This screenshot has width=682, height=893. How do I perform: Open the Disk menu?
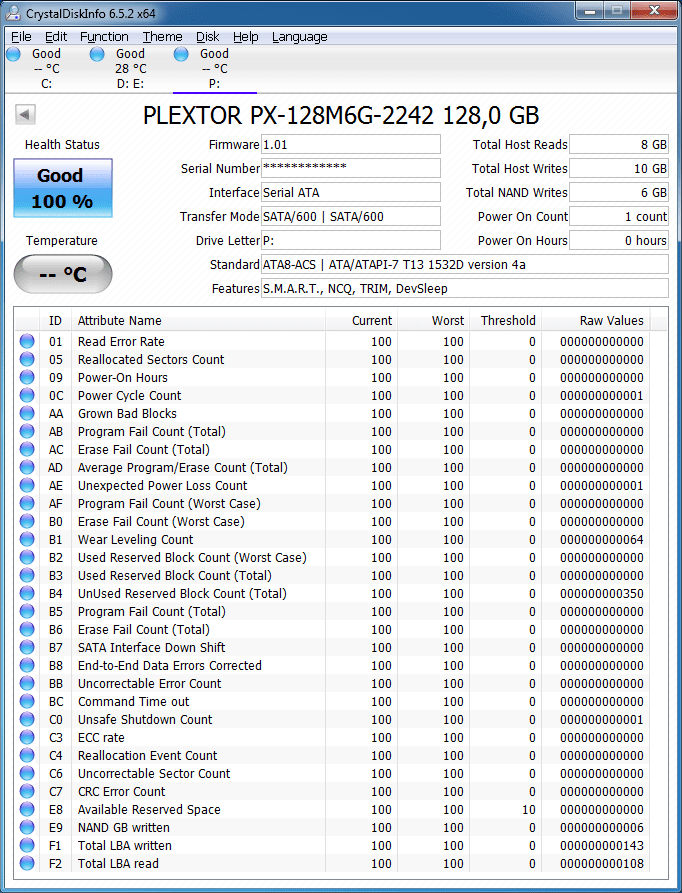pyautogui.click(x=208, y=37)
